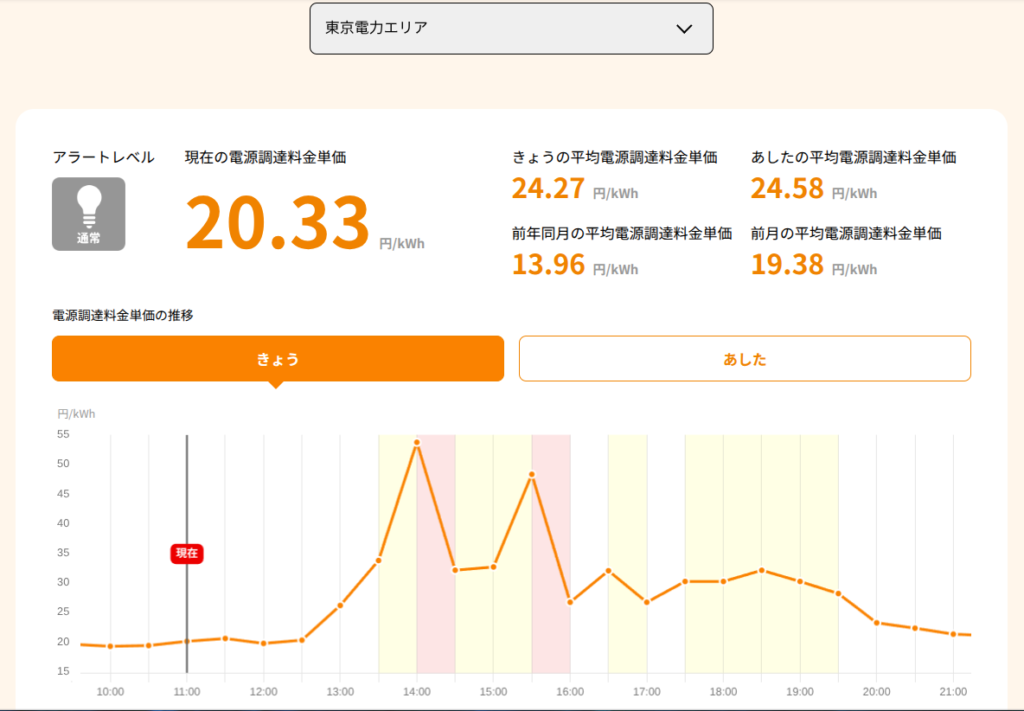The height and width of the screenshot is (711, 1024).
Task: Click the 55 y-axis label
Action: point(63,434)
